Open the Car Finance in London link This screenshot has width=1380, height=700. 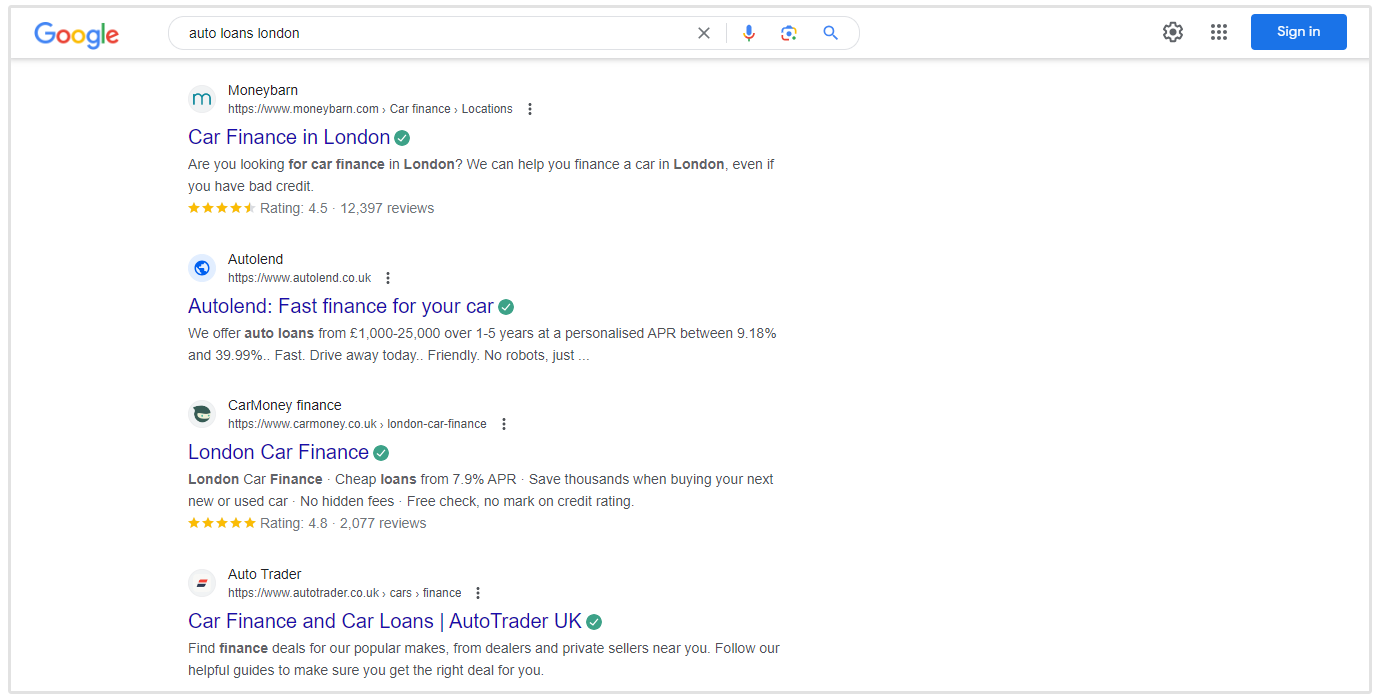pyautogui.click(x=289, y=137)
